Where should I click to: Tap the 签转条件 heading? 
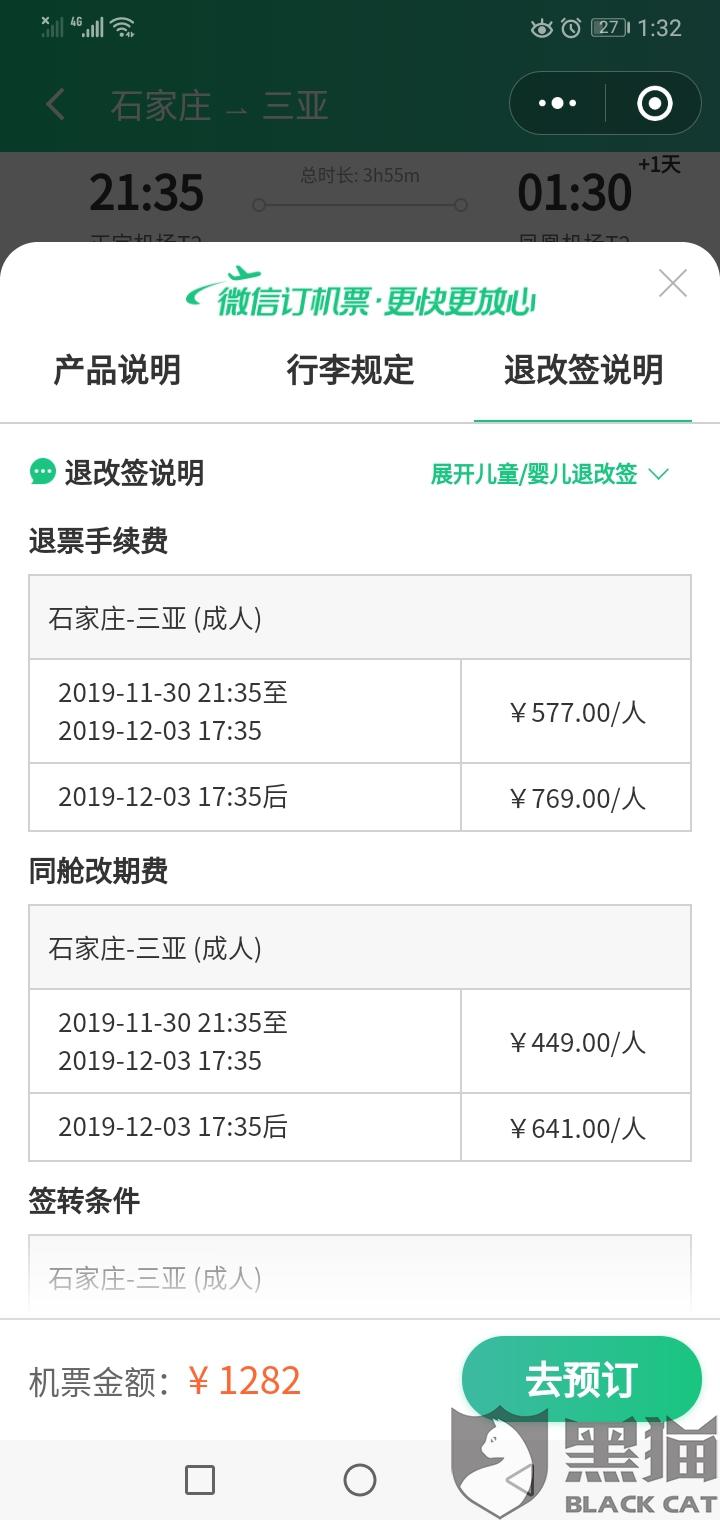point(84,1200)
